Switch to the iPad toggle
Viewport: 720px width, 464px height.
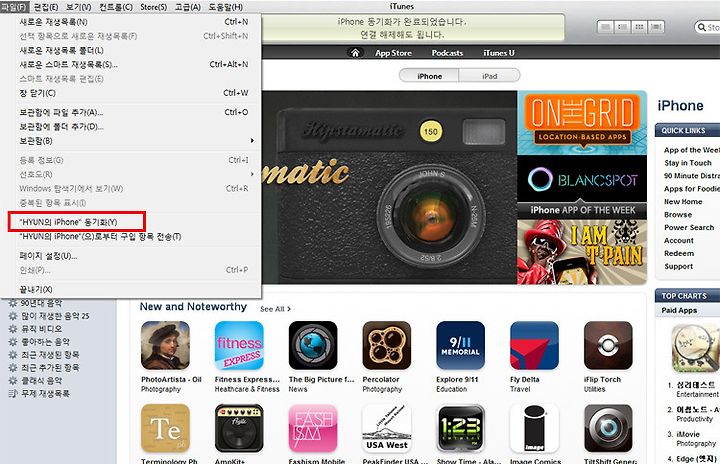point(489,76)
